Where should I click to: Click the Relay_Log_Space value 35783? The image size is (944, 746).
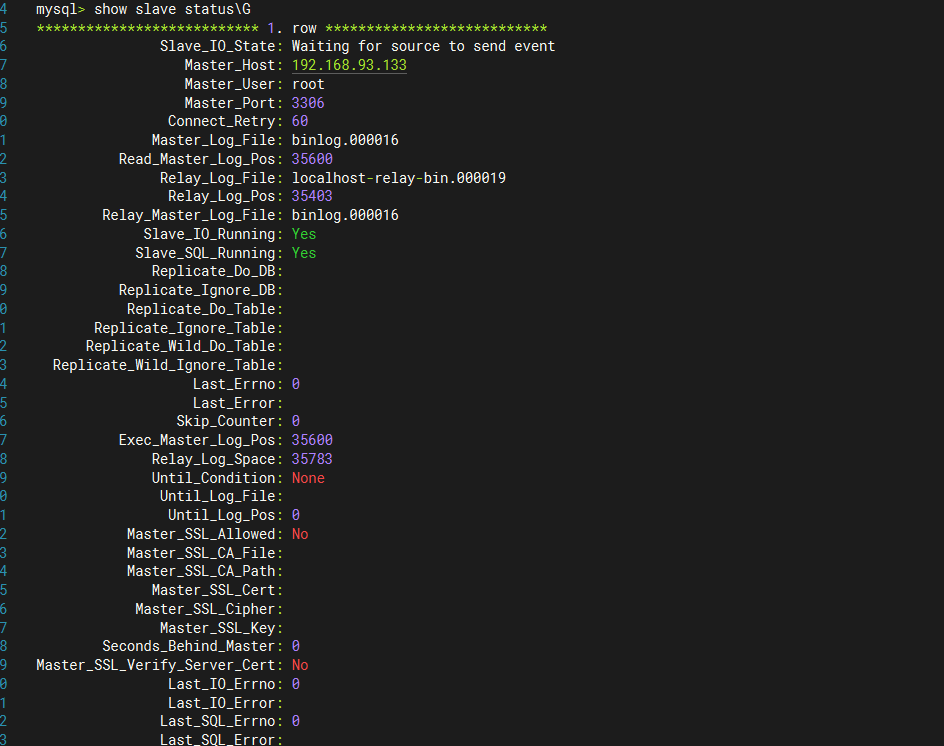[x=311, y=458]
